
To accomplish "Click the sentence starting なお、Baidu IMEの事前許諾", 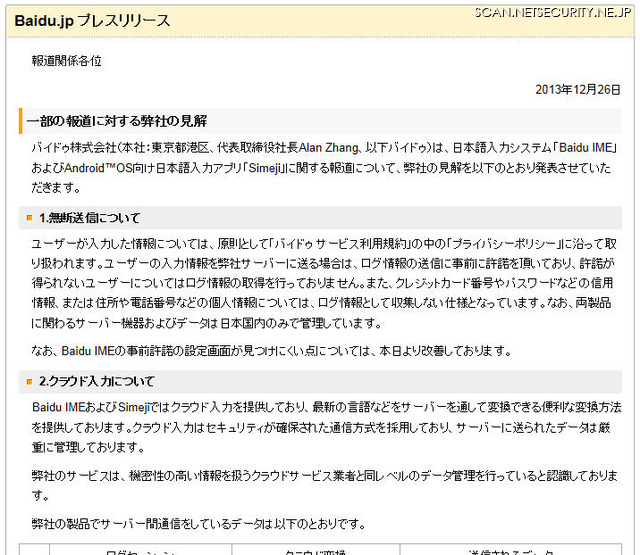I will click(271, 351).
